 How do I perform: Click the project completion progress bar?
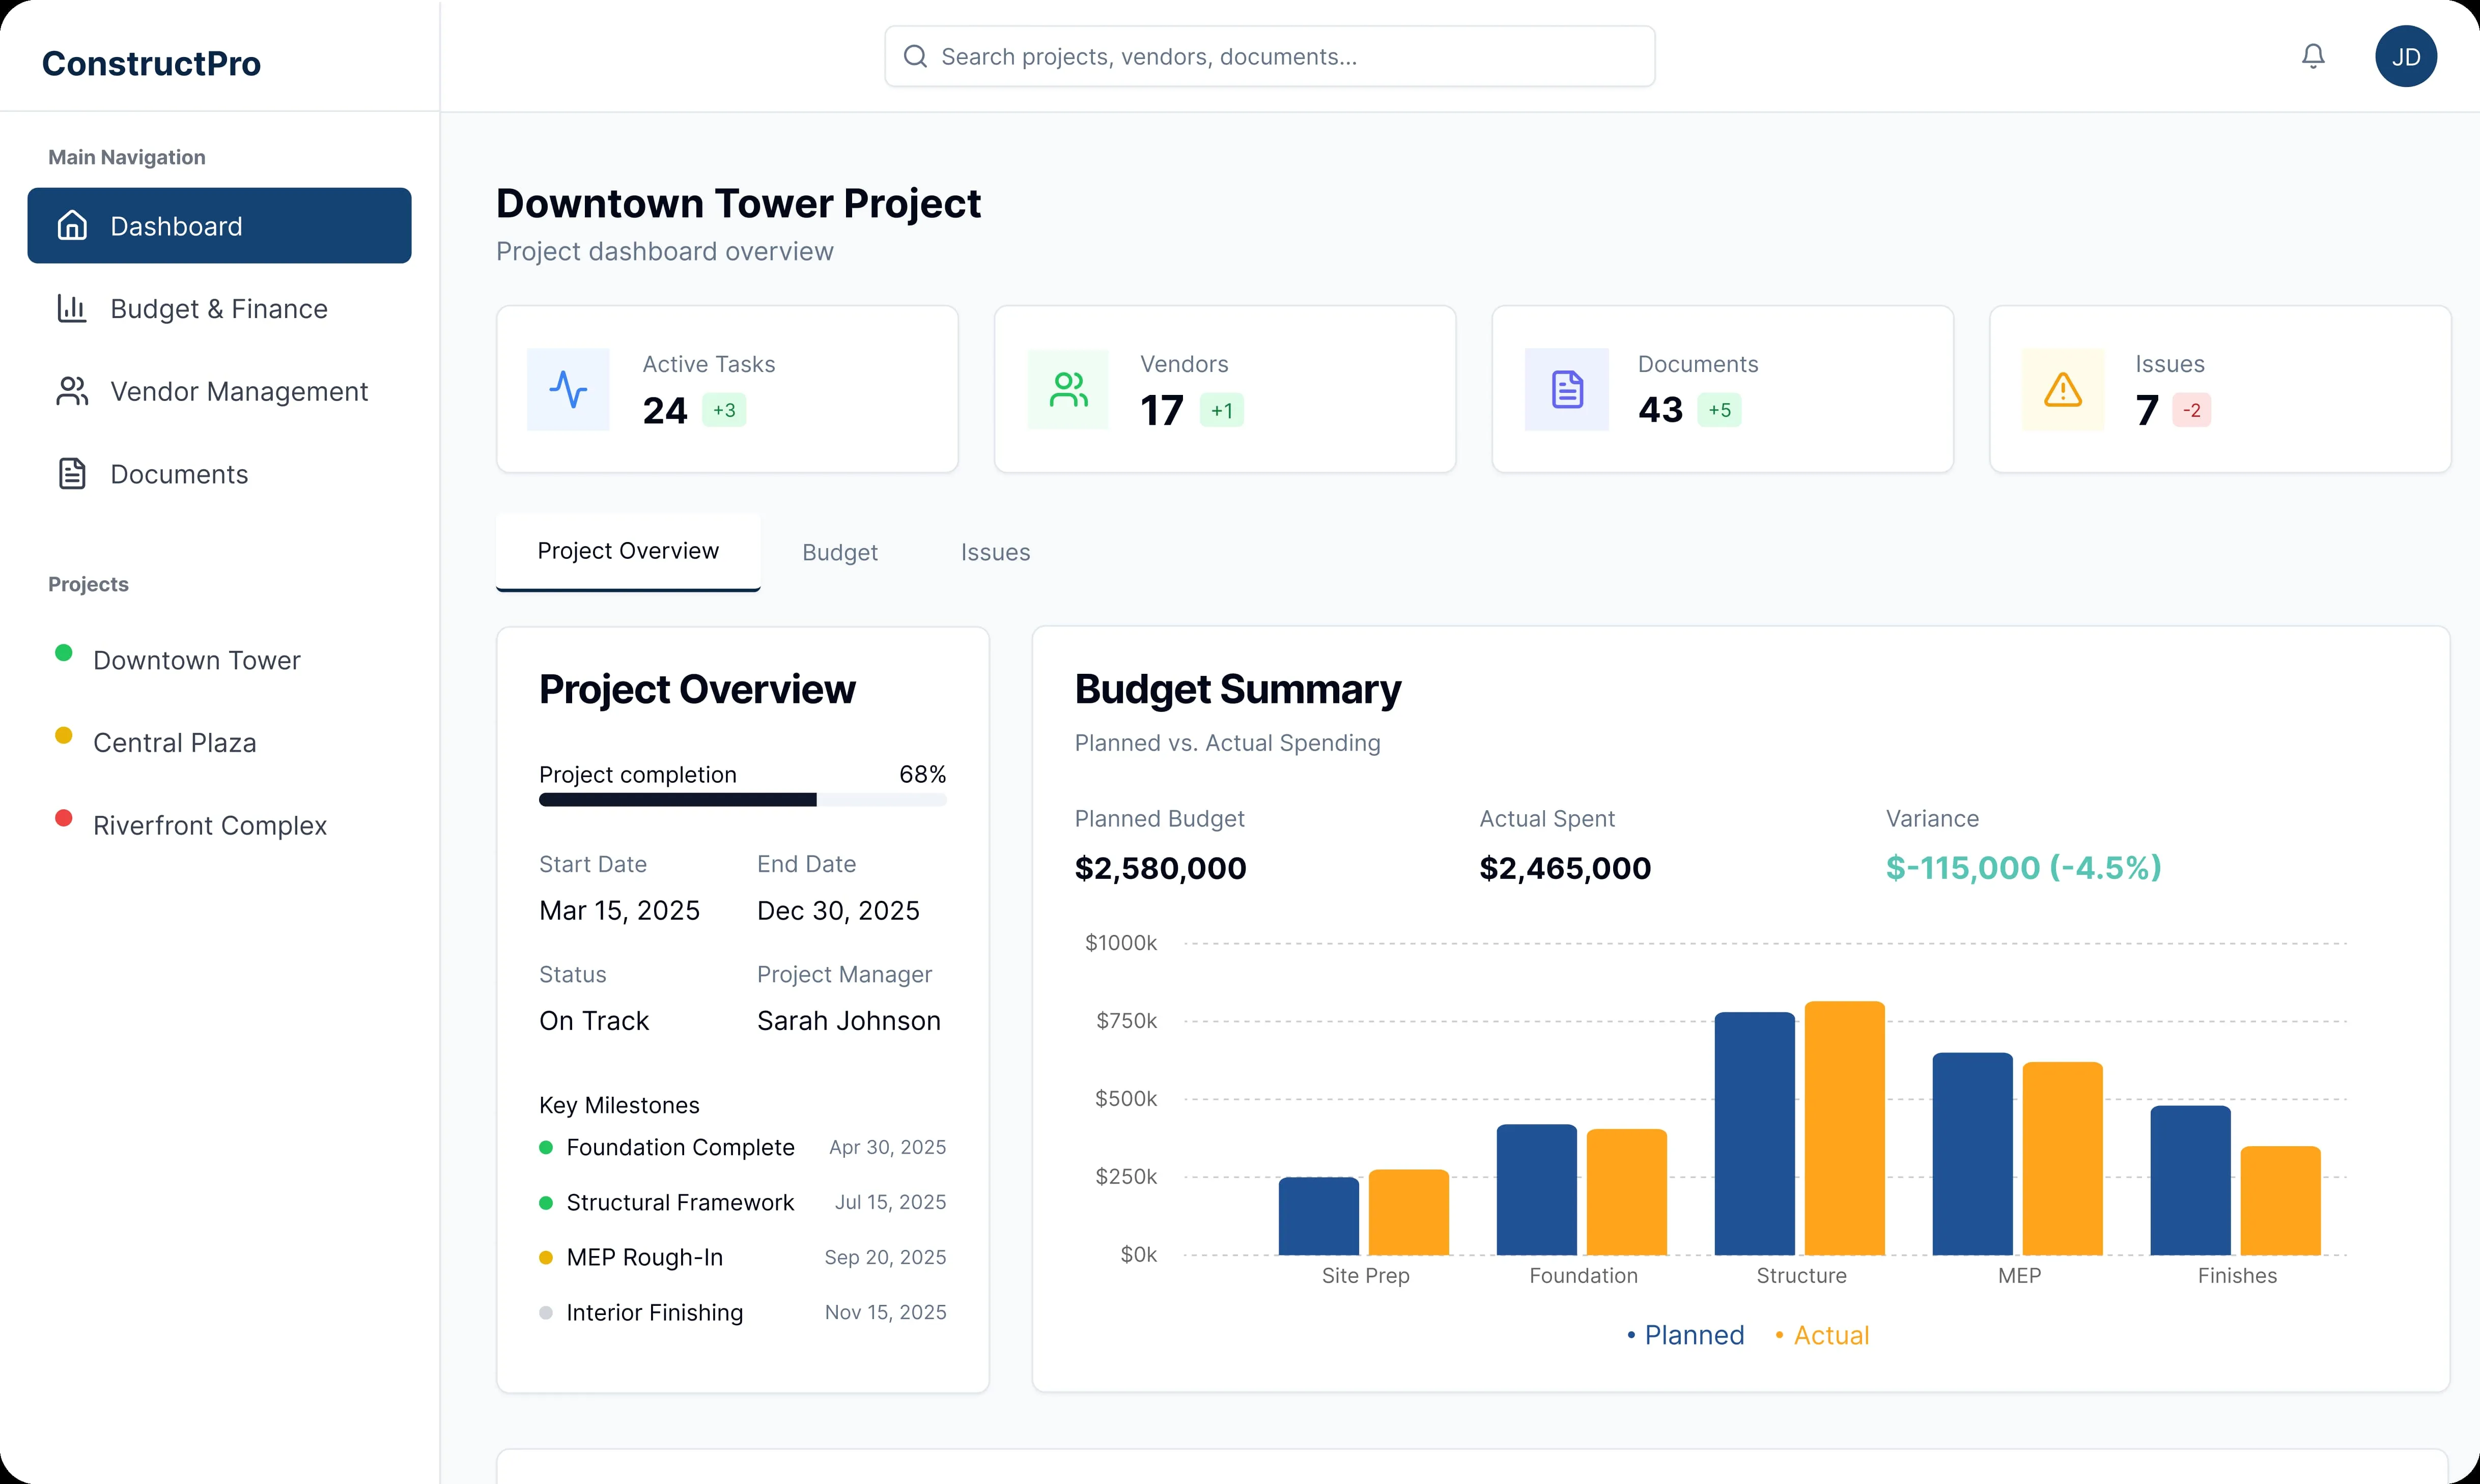pyautogui.click(x=742, y=799)
